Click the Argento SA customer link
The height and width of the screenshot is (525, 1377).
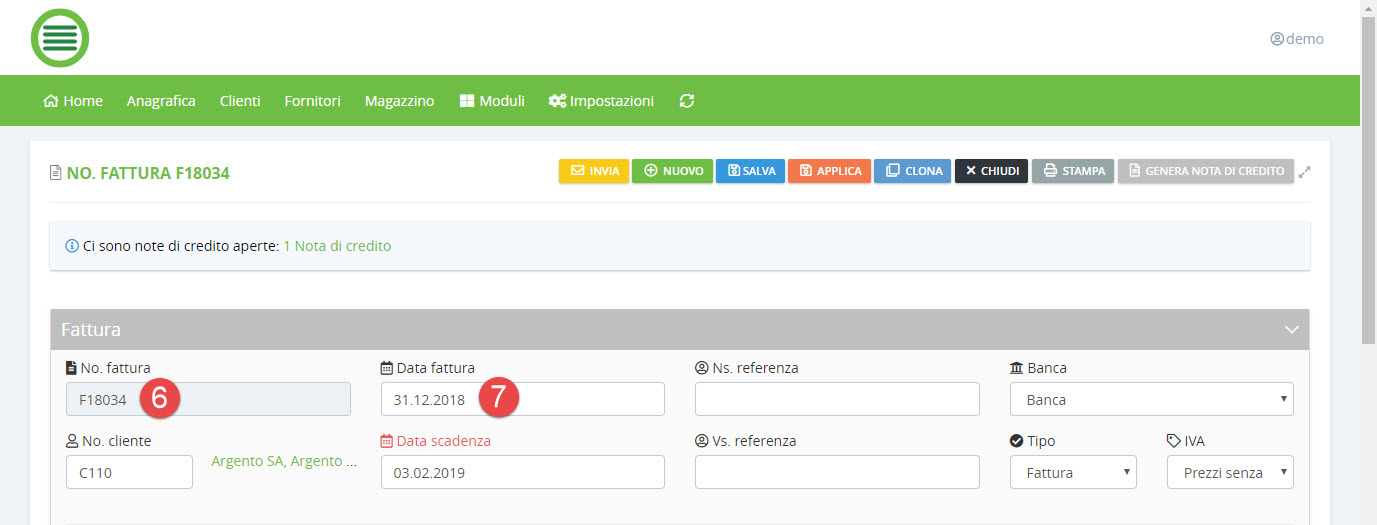pyautogui.click(x=283, y=461)
